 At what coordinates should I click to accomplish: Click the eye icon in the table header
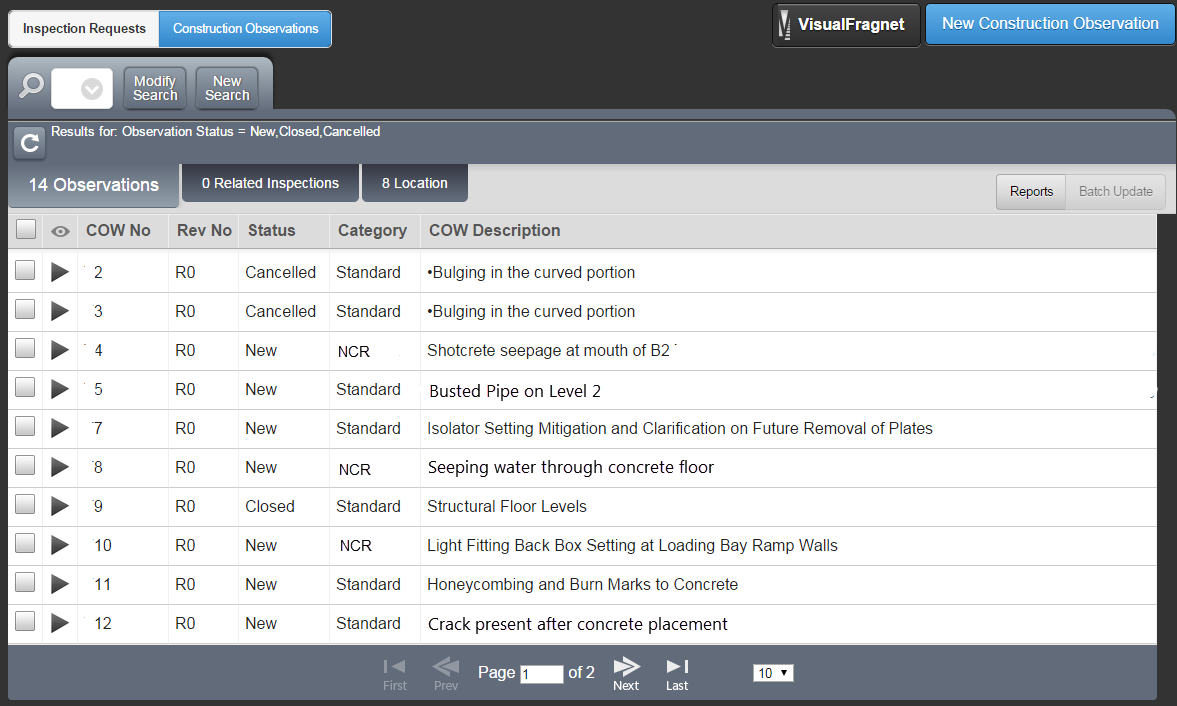(x=60, y=231)
